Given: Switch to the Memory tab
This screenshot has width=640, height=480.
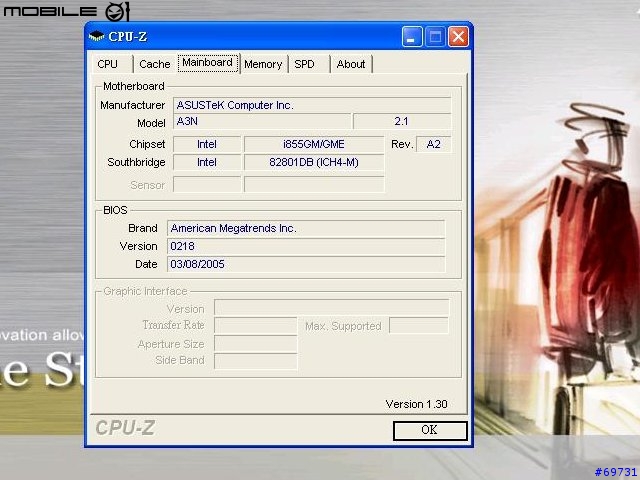Looking at the screenshot, I should pyautogui.click(x=264, y=64).
